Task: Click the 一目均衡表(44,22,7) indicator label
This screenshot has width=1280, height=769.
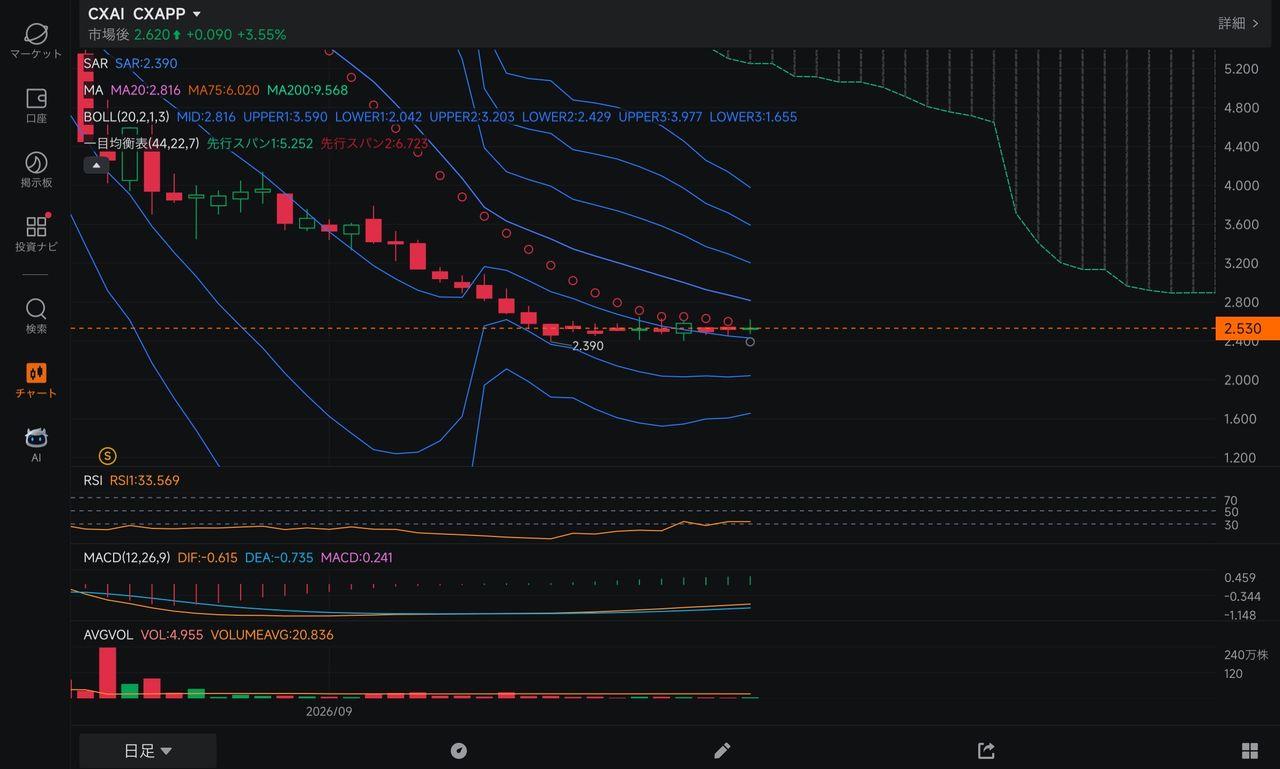Action: click(142, 144)
